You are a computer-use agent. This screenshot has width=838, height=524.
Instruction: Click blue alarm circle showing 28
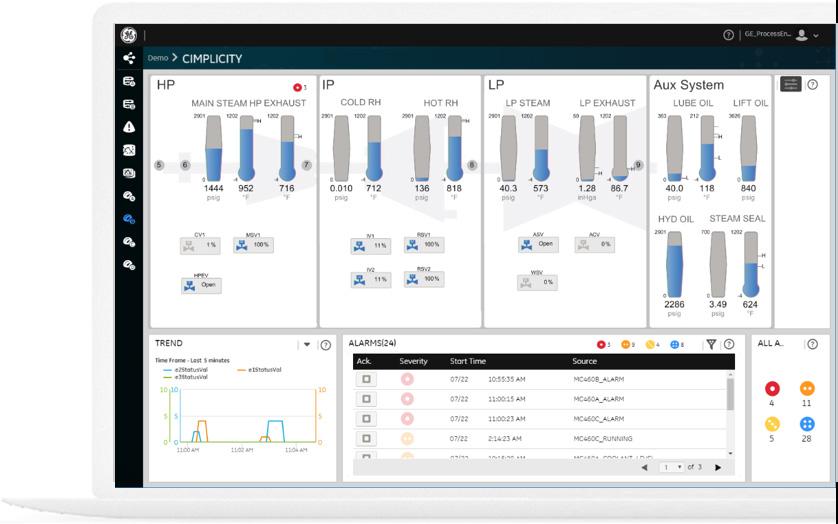coord(806,425)
